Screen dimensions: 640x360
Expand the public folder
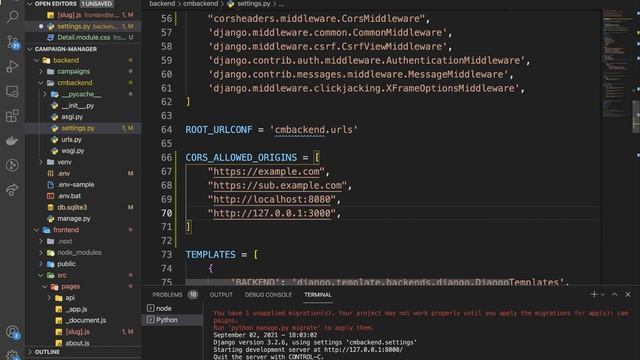coord(41,264)
